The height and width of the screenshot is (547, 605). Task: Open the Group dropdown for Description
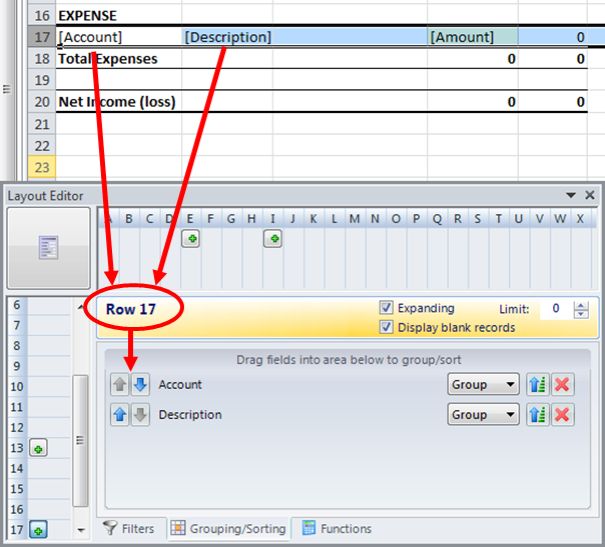tap(483, 415)
